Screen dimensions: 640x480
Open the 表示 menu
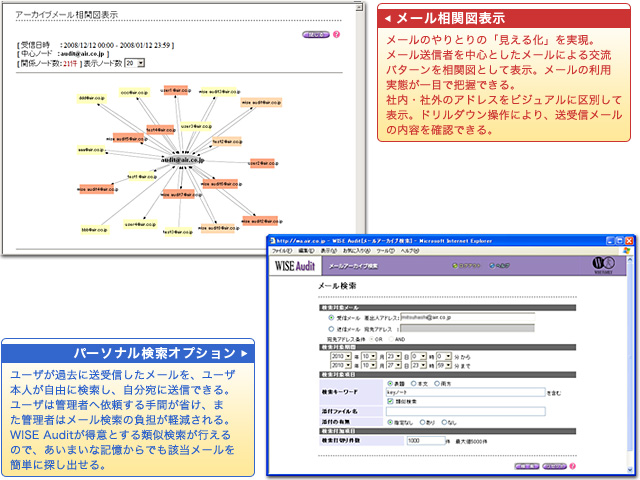point(329,251)
